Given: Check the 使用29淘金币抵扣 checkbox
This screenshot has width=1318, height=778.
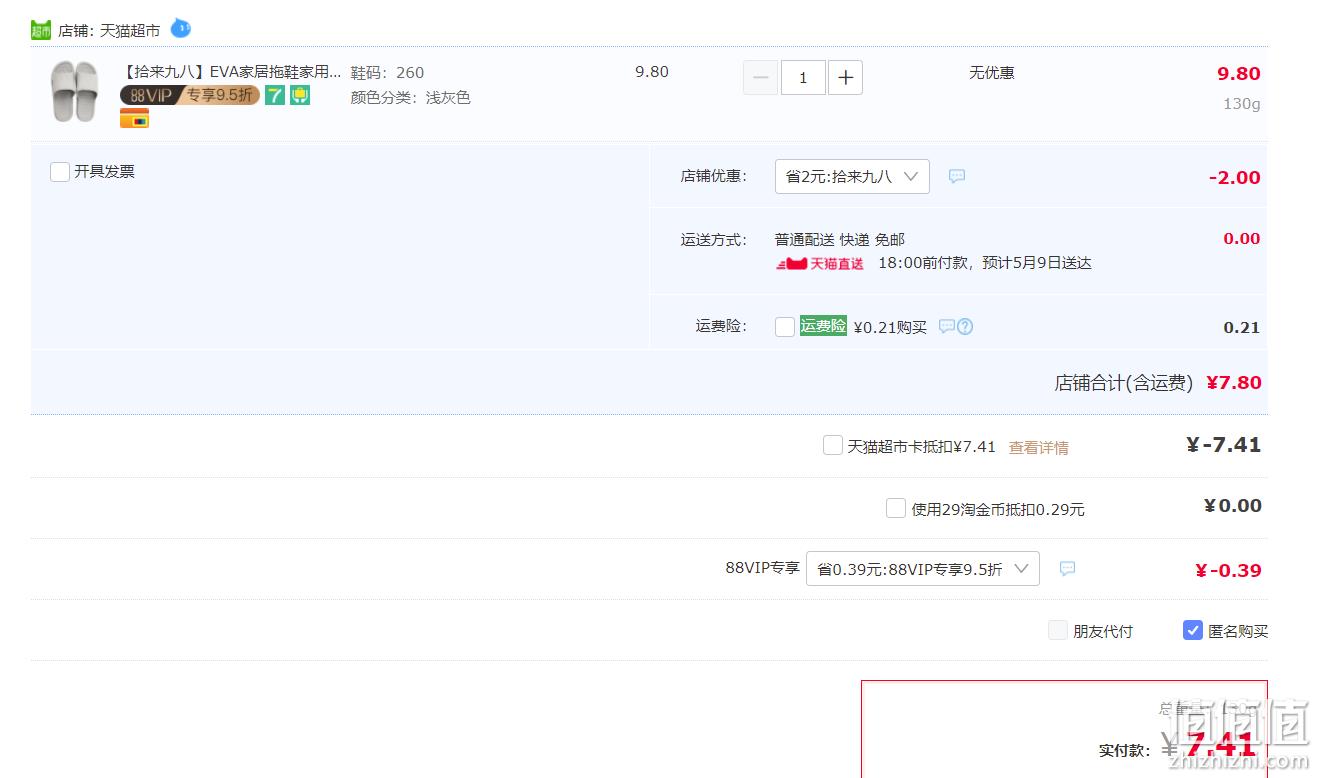Looking at the screenshot, I should pos(896,508).
